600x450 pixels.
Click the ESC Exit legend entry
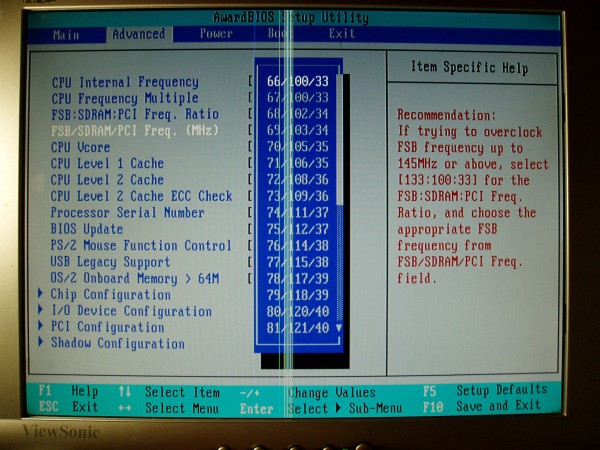click(x=68, y=406)
